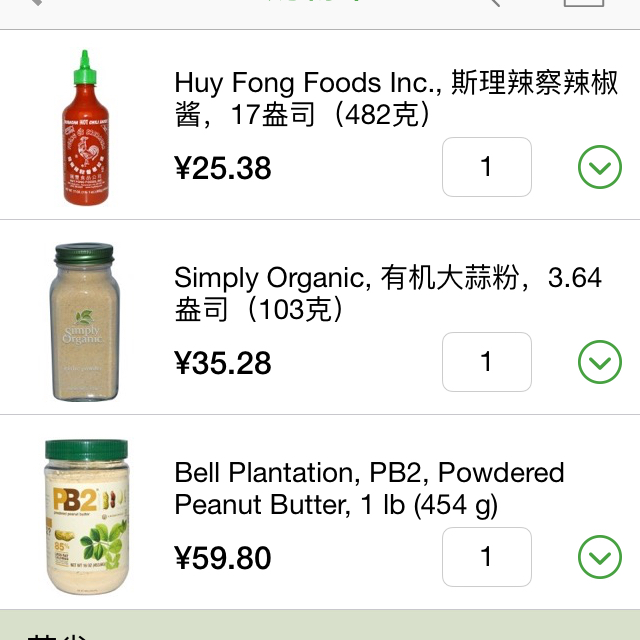
Task: Tap the Sriracha bottle product image
Action: 86,127
